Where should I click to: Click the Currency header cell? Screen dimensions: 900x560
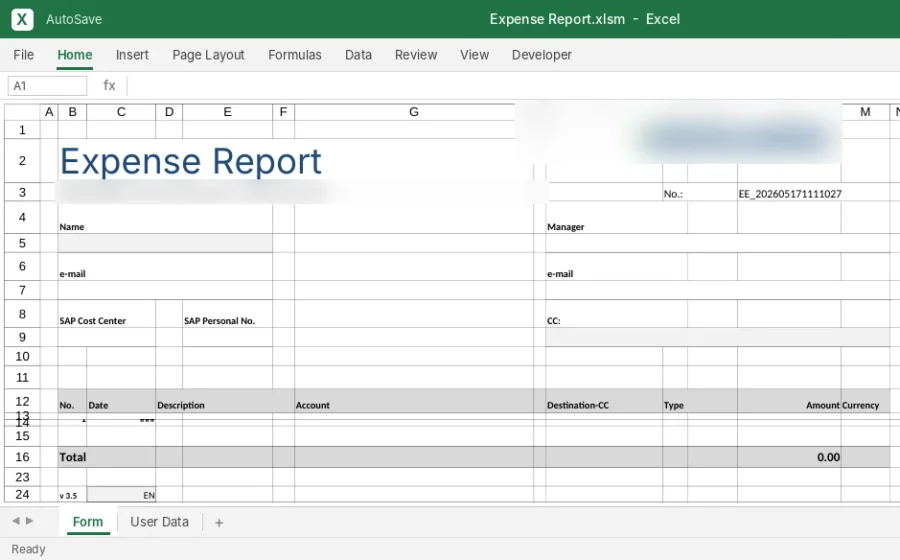pos(866,401)
